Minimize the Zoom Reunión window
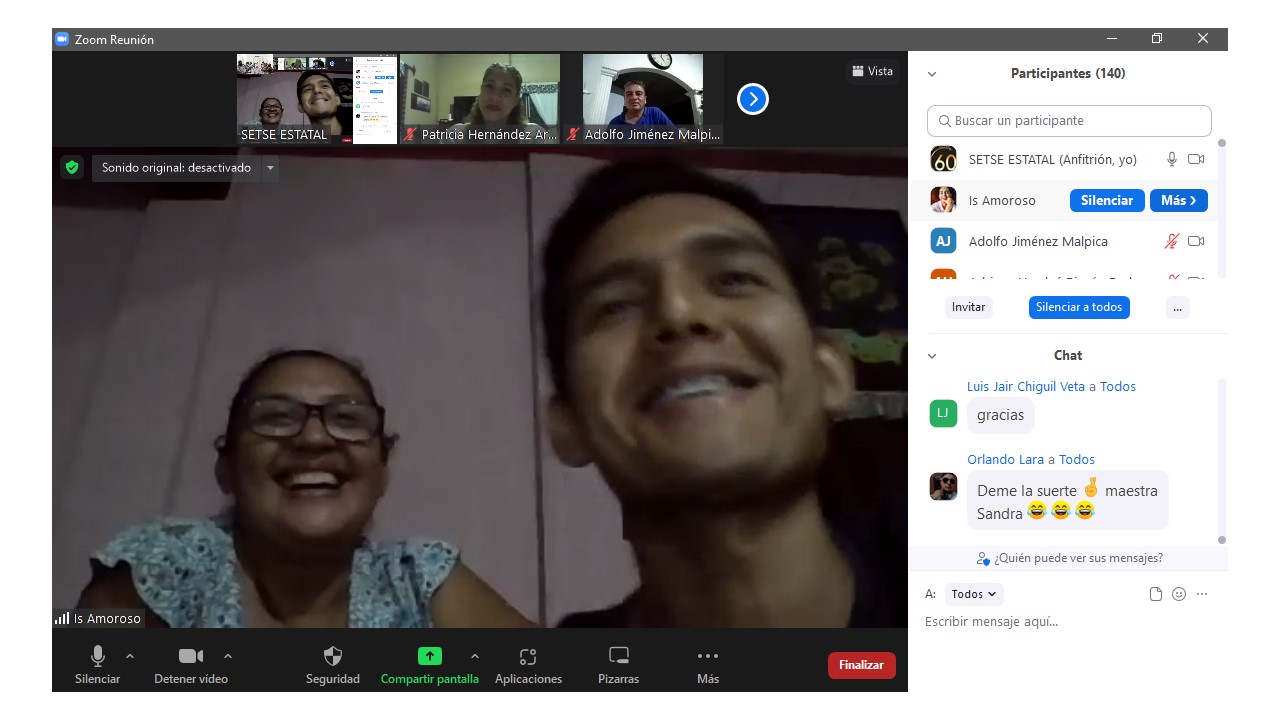Screen dimensions: 1280x720 point(1112,39)
